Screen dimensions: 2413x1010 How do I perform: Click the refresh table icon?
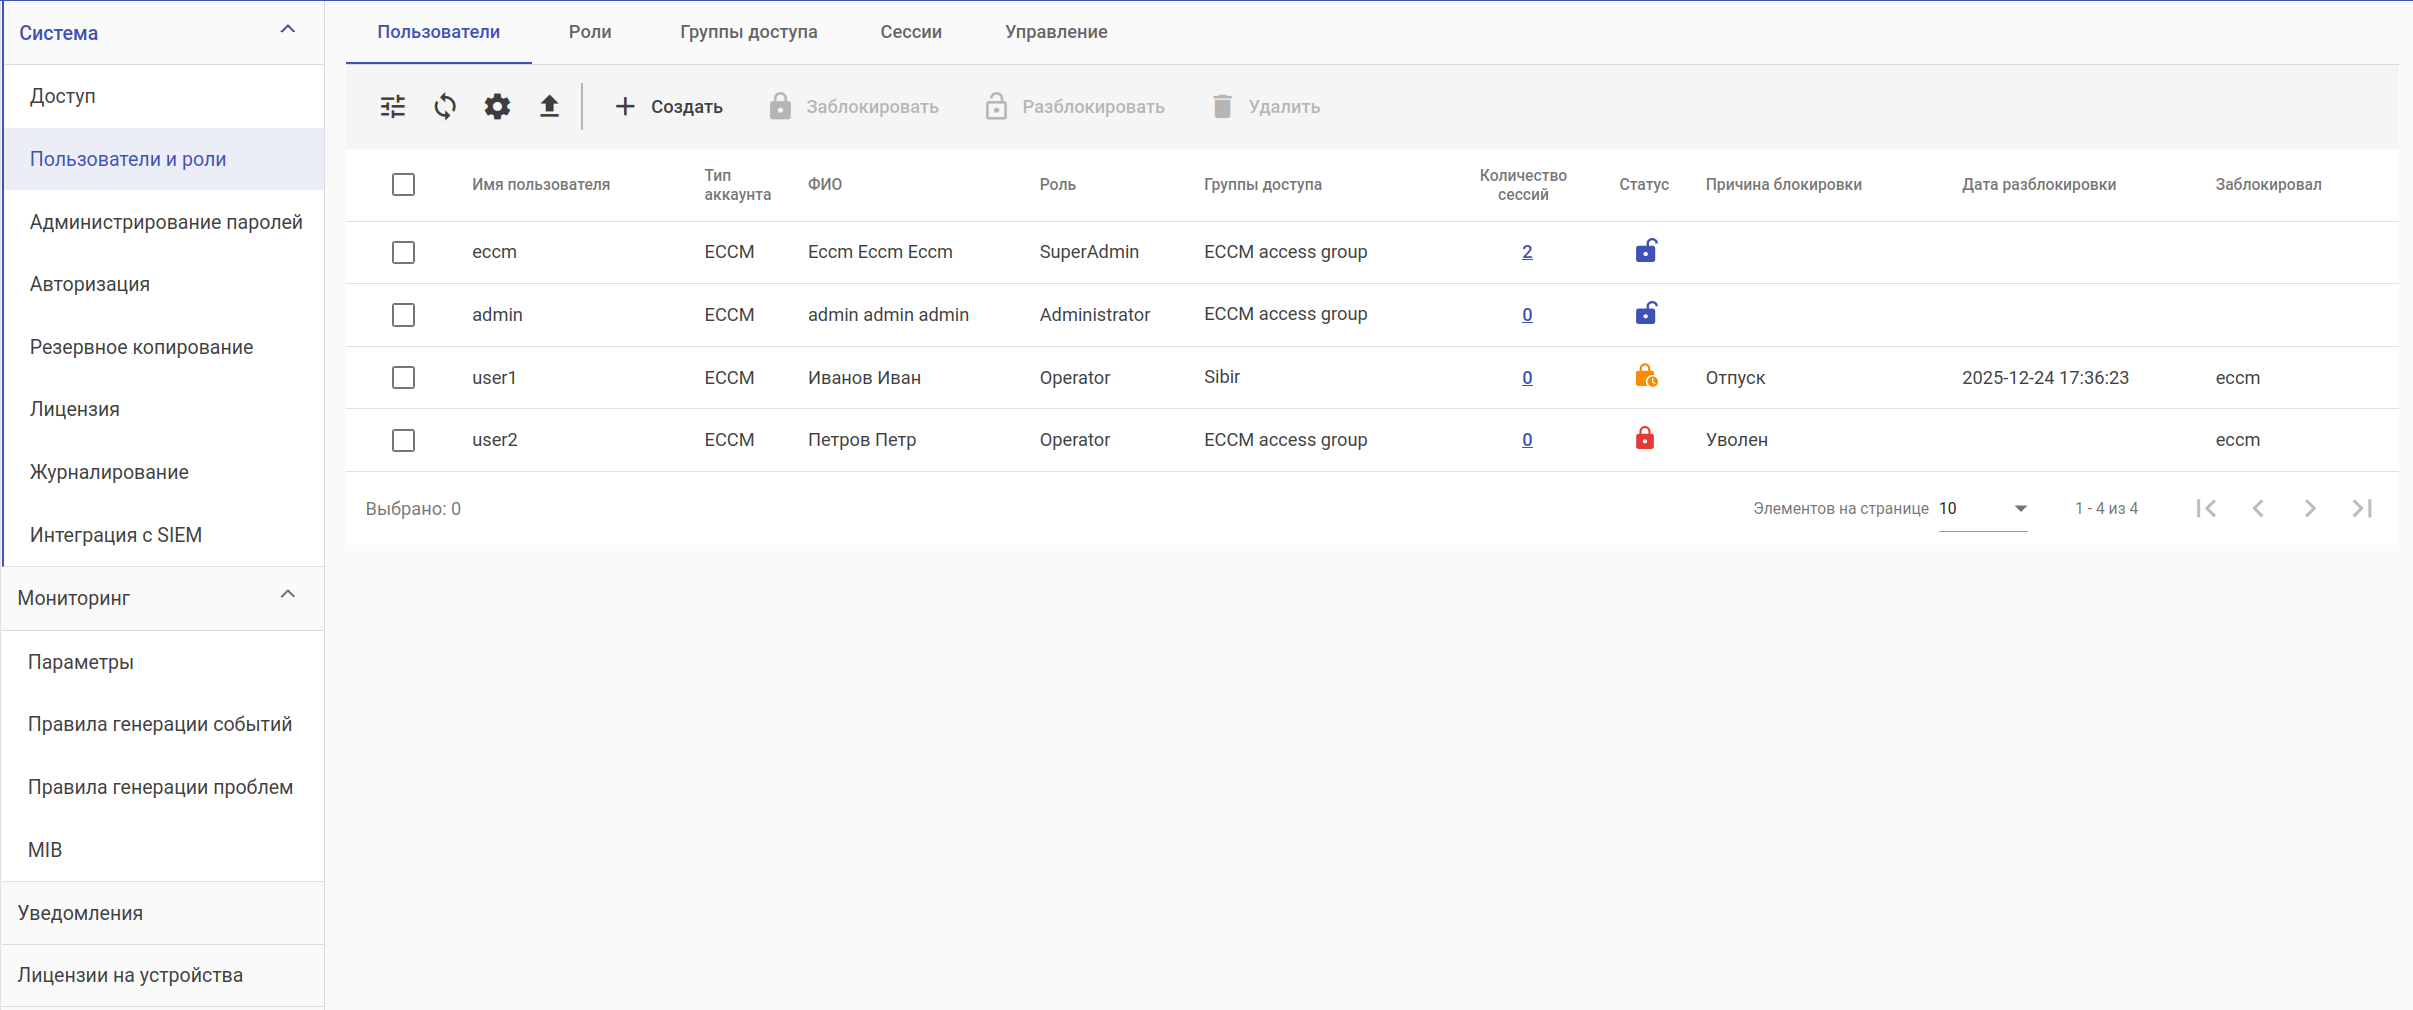[445, 106]
